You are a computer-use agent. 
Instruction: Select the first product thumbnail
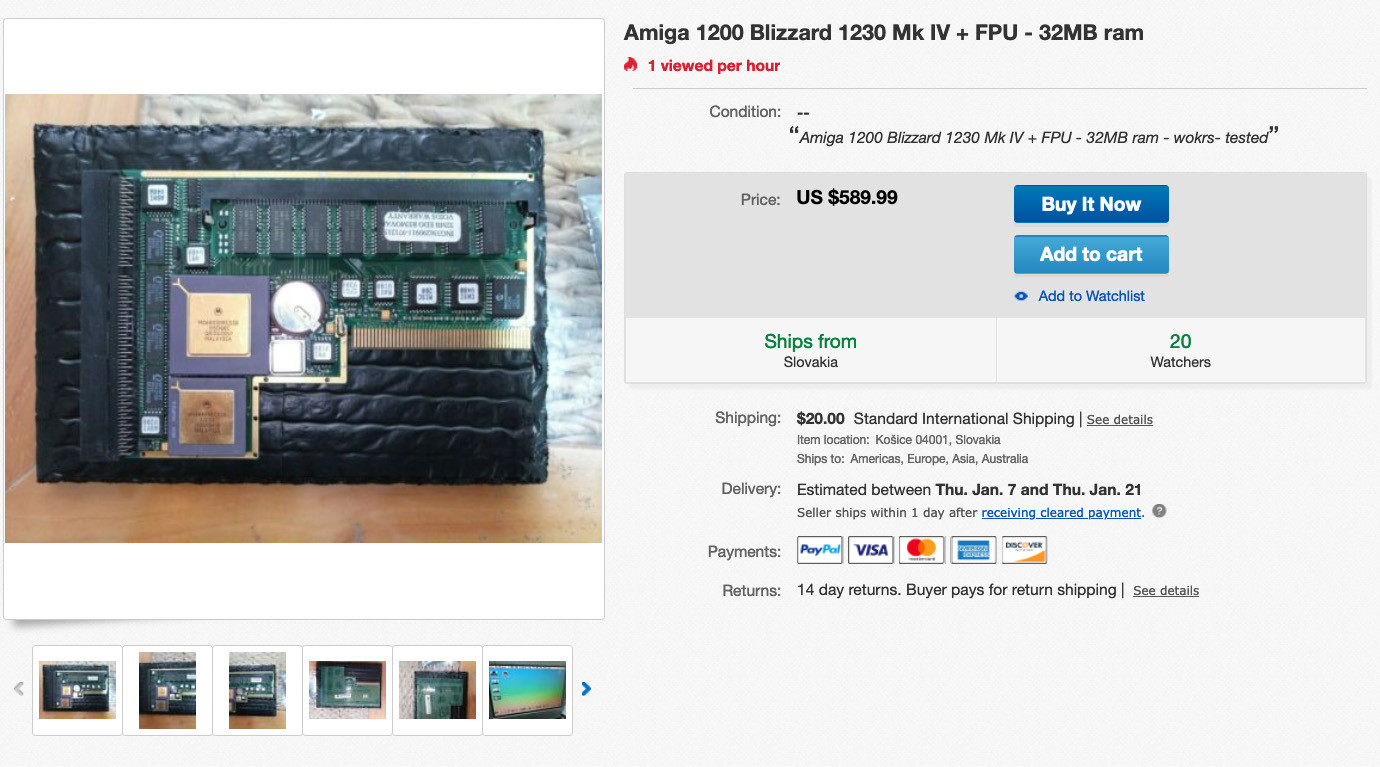[77, 690]
